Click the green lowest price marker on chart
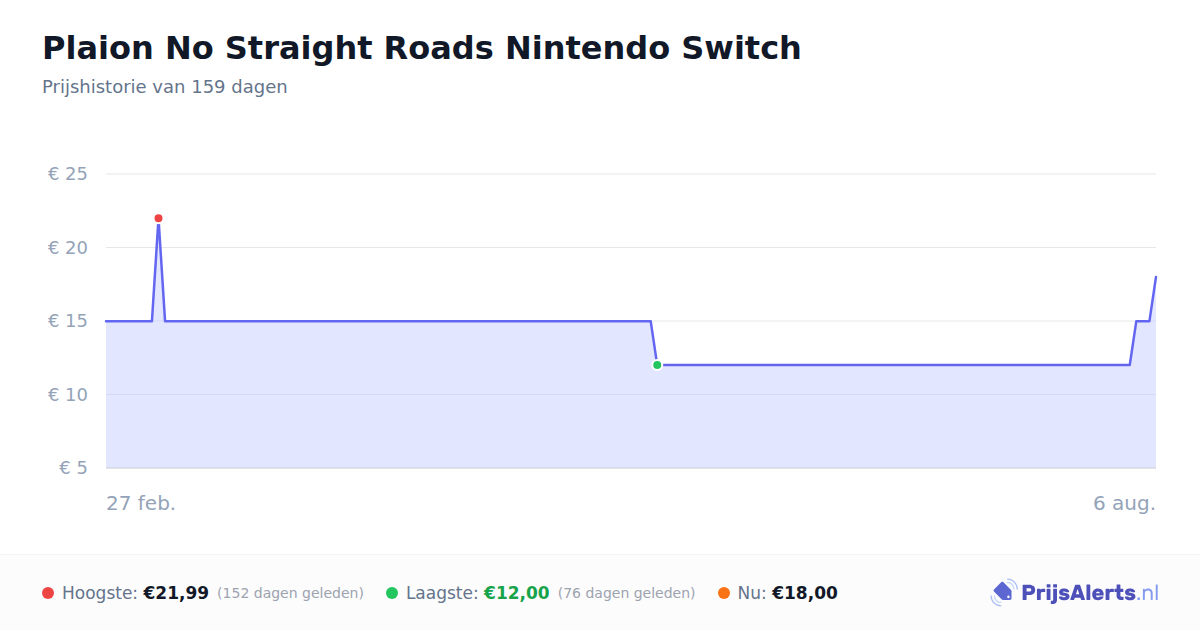1200x630 pixels. tap(657, 365)
